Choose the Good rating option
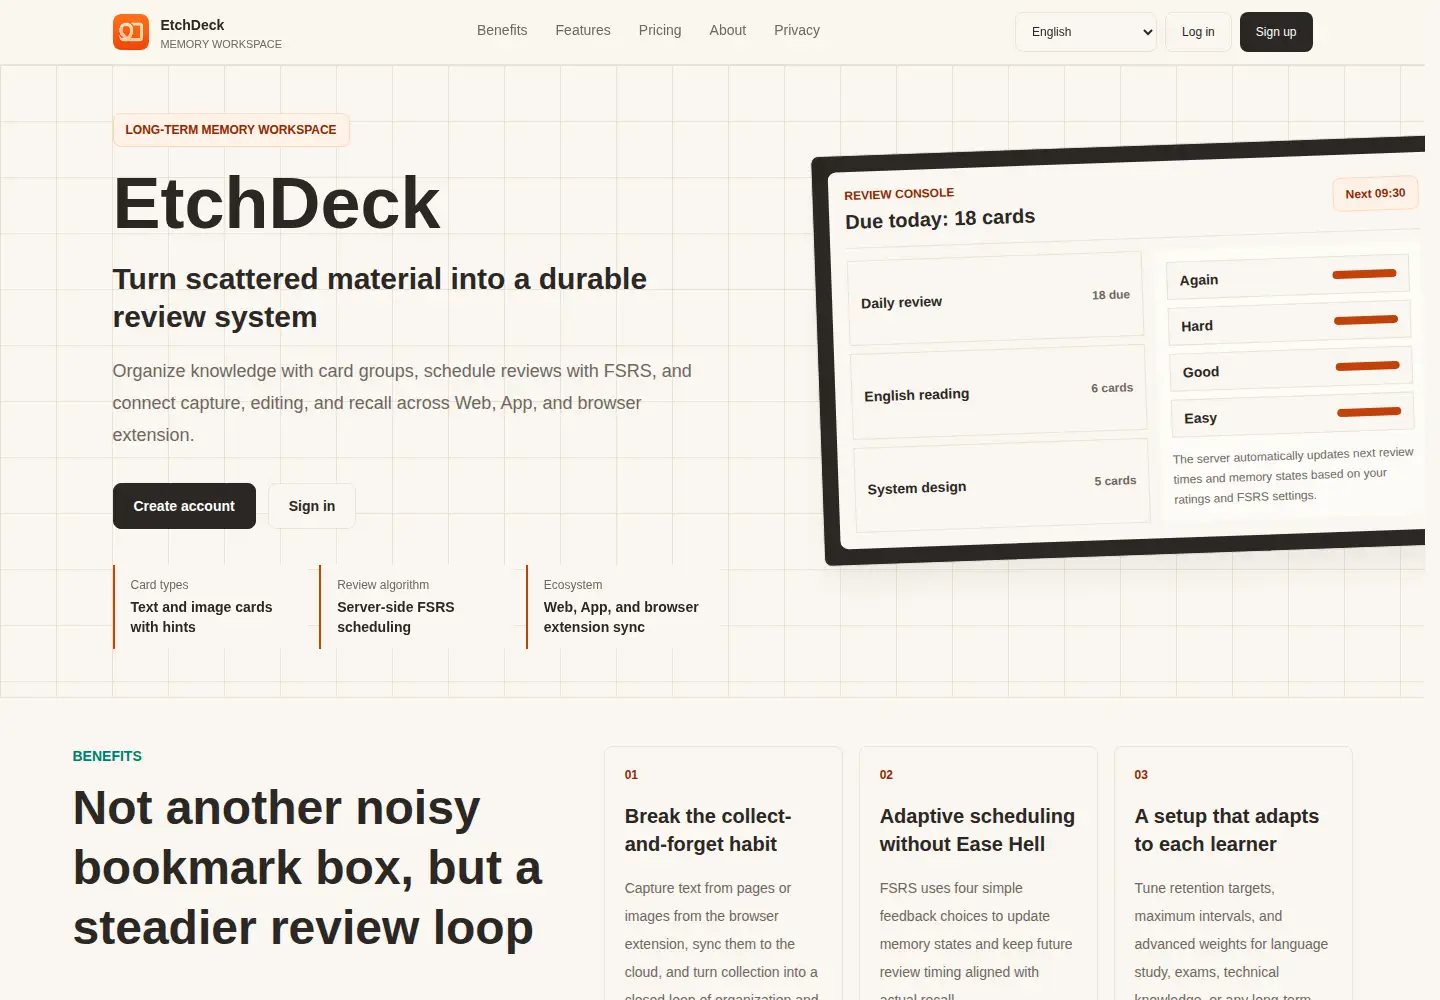Image resolution: width=1440 pixels, height=1000 pixels. [1291, 369]
